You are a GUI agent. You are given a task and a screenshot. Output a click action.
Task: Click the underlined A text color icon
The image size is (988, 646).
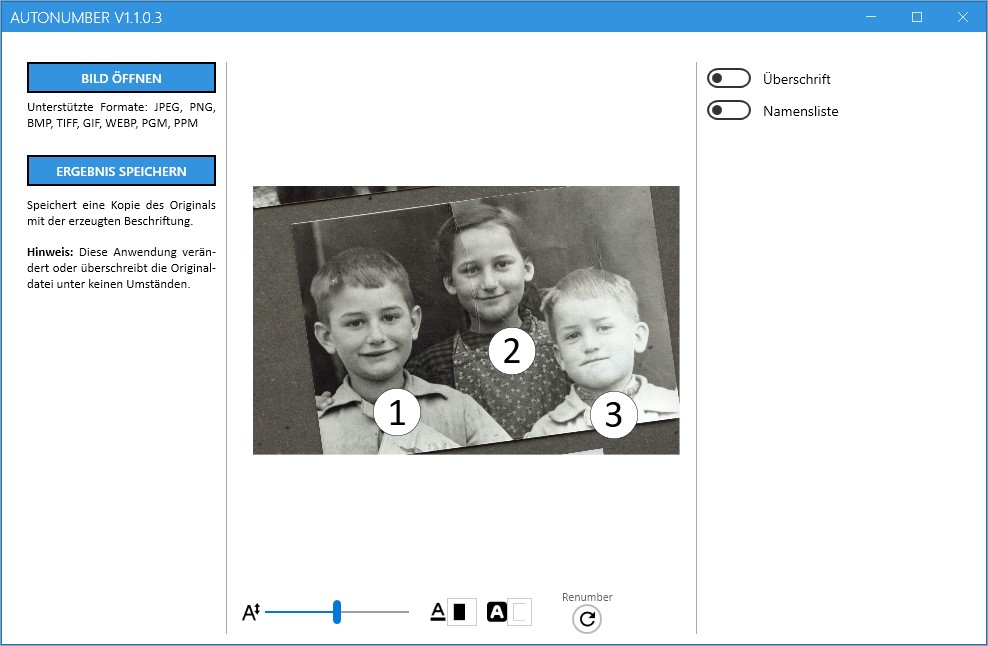pos(438,612)
